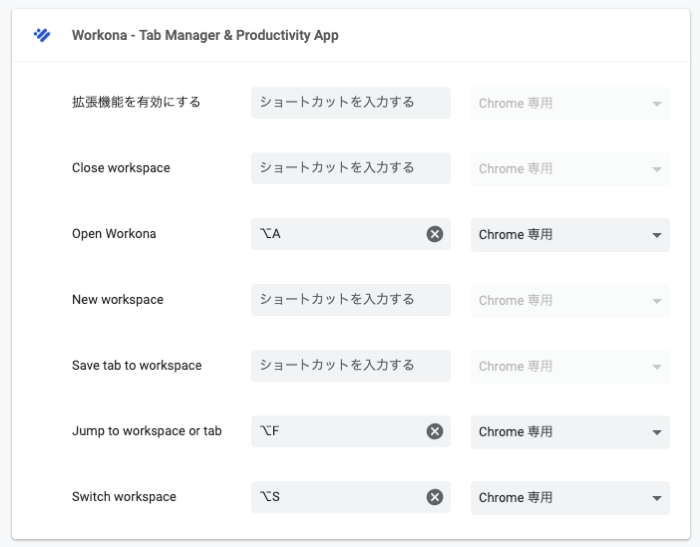Clear the Open Workona shortcut
Screen dimensions: 700x547
pos(434,234)
